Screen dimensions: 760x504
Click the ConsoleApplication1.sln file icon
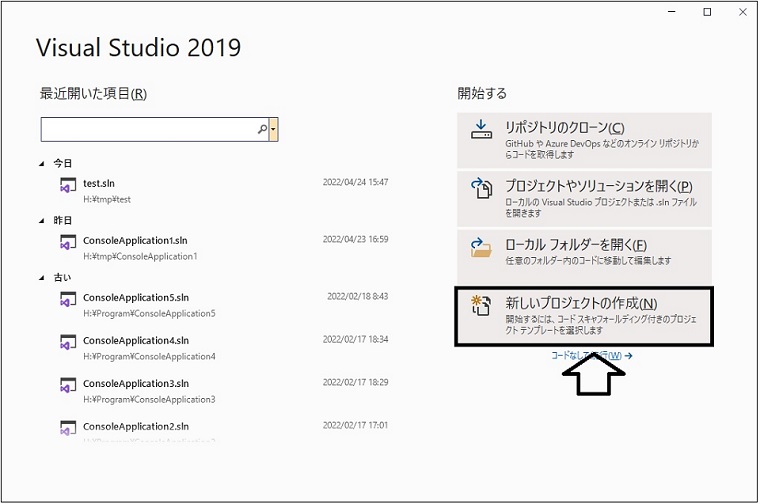(68, 243)
